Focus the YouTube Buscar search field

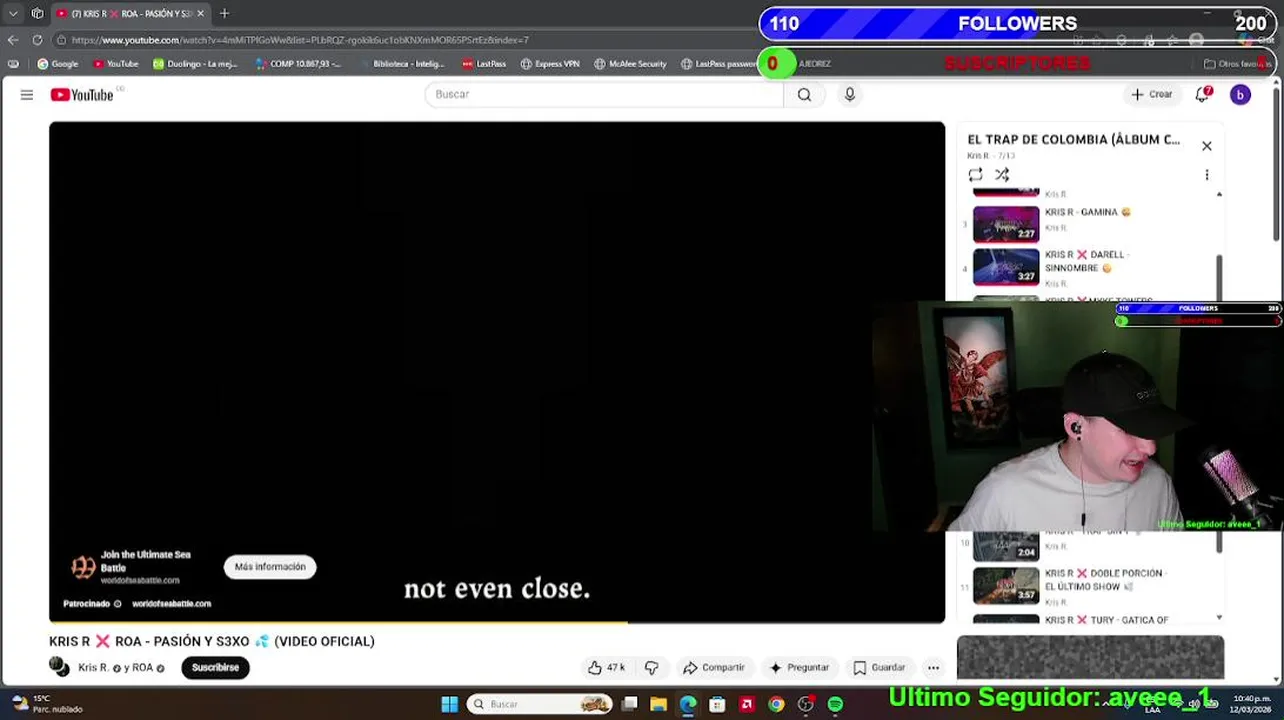(604, 94)
